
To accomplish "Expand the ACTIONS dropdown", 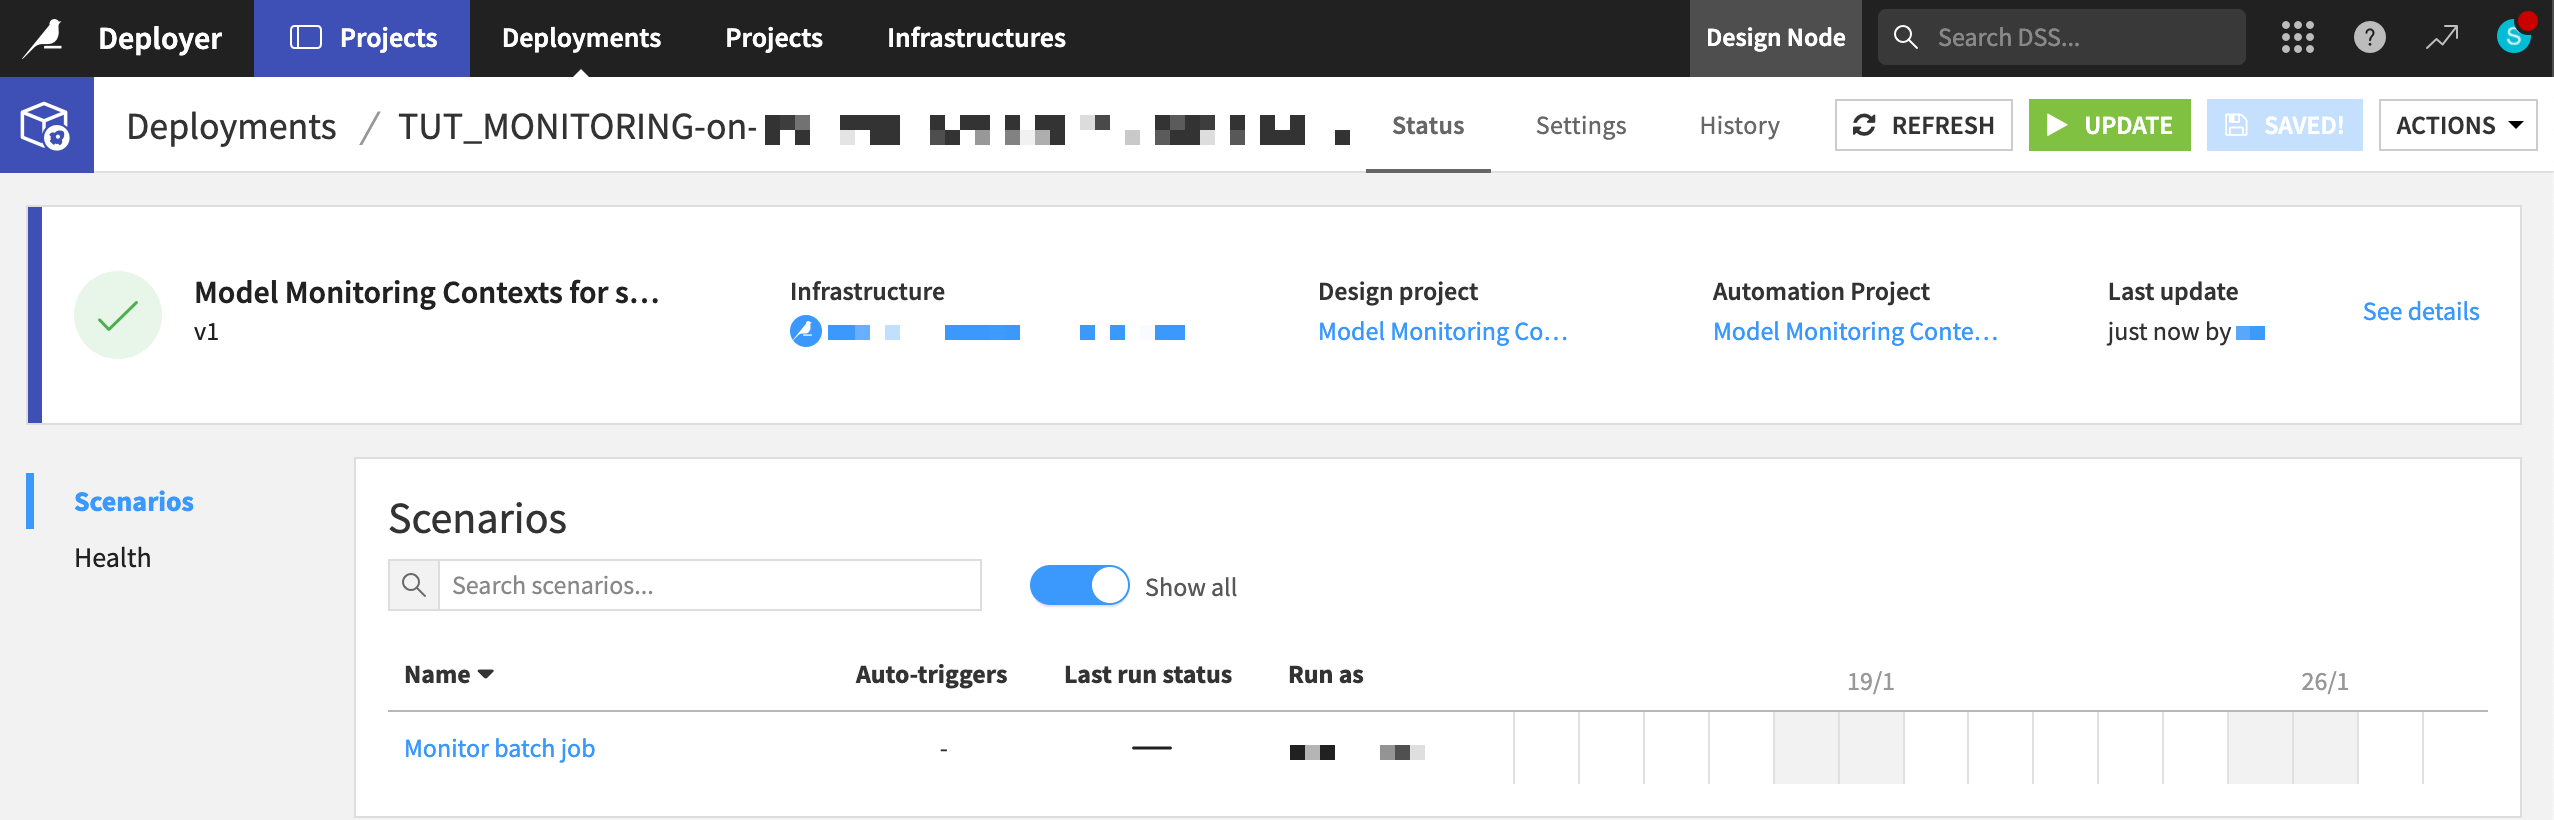I will pyautogui.click(x=2458, y=125).
